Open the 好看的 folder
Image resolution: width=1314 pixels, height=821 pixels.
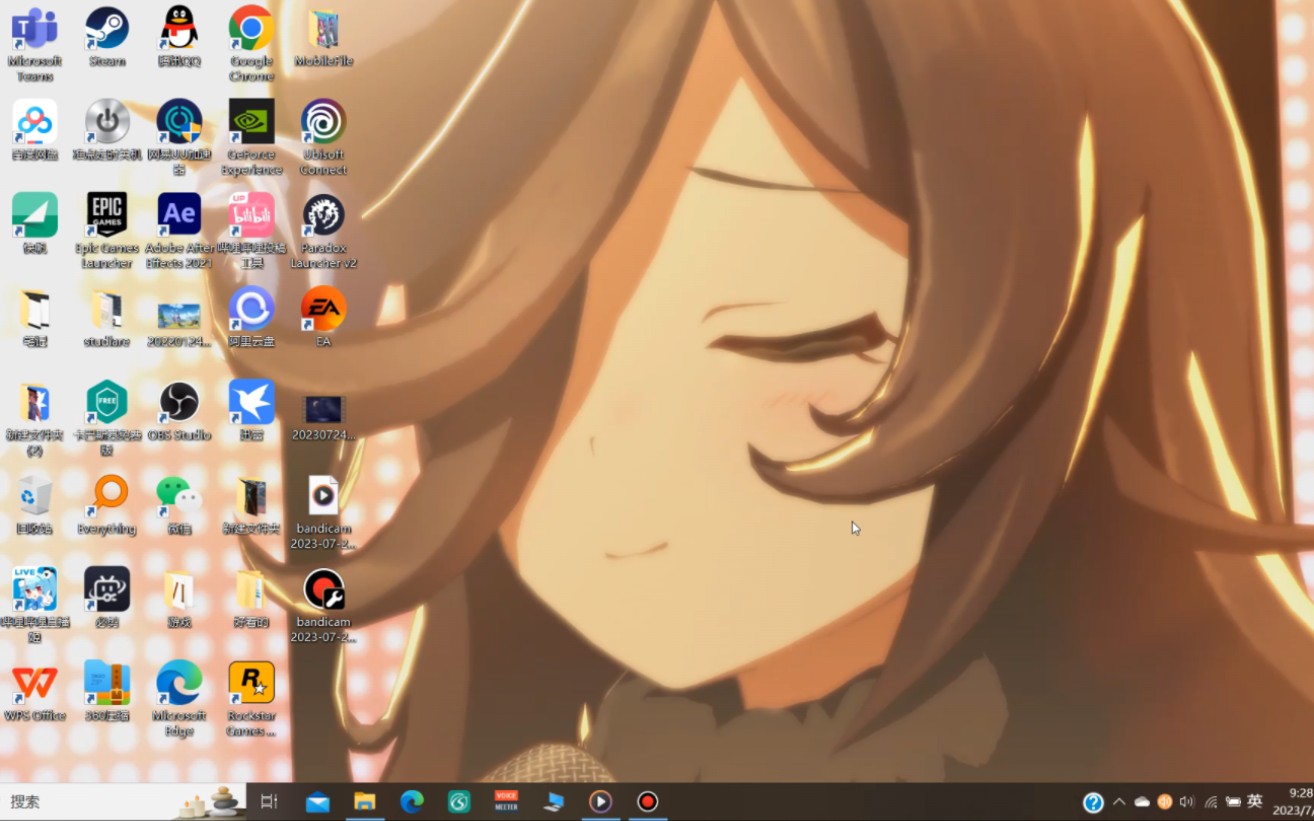(251, 598)
